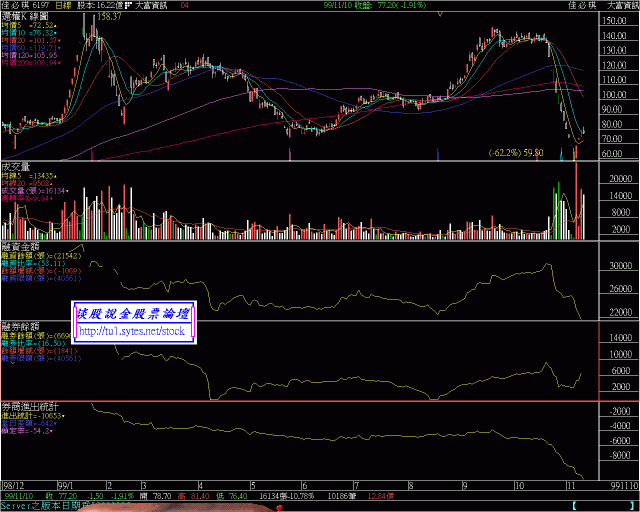Open the 成交量 volume panel title
Viewport: 640px width, 512px height.
pyautogui.click(x=16, y=167)
